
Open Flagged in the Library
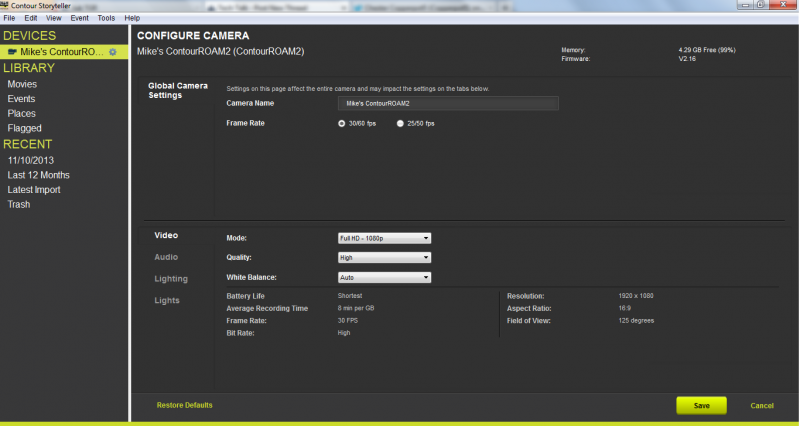(x=24, y=128)
